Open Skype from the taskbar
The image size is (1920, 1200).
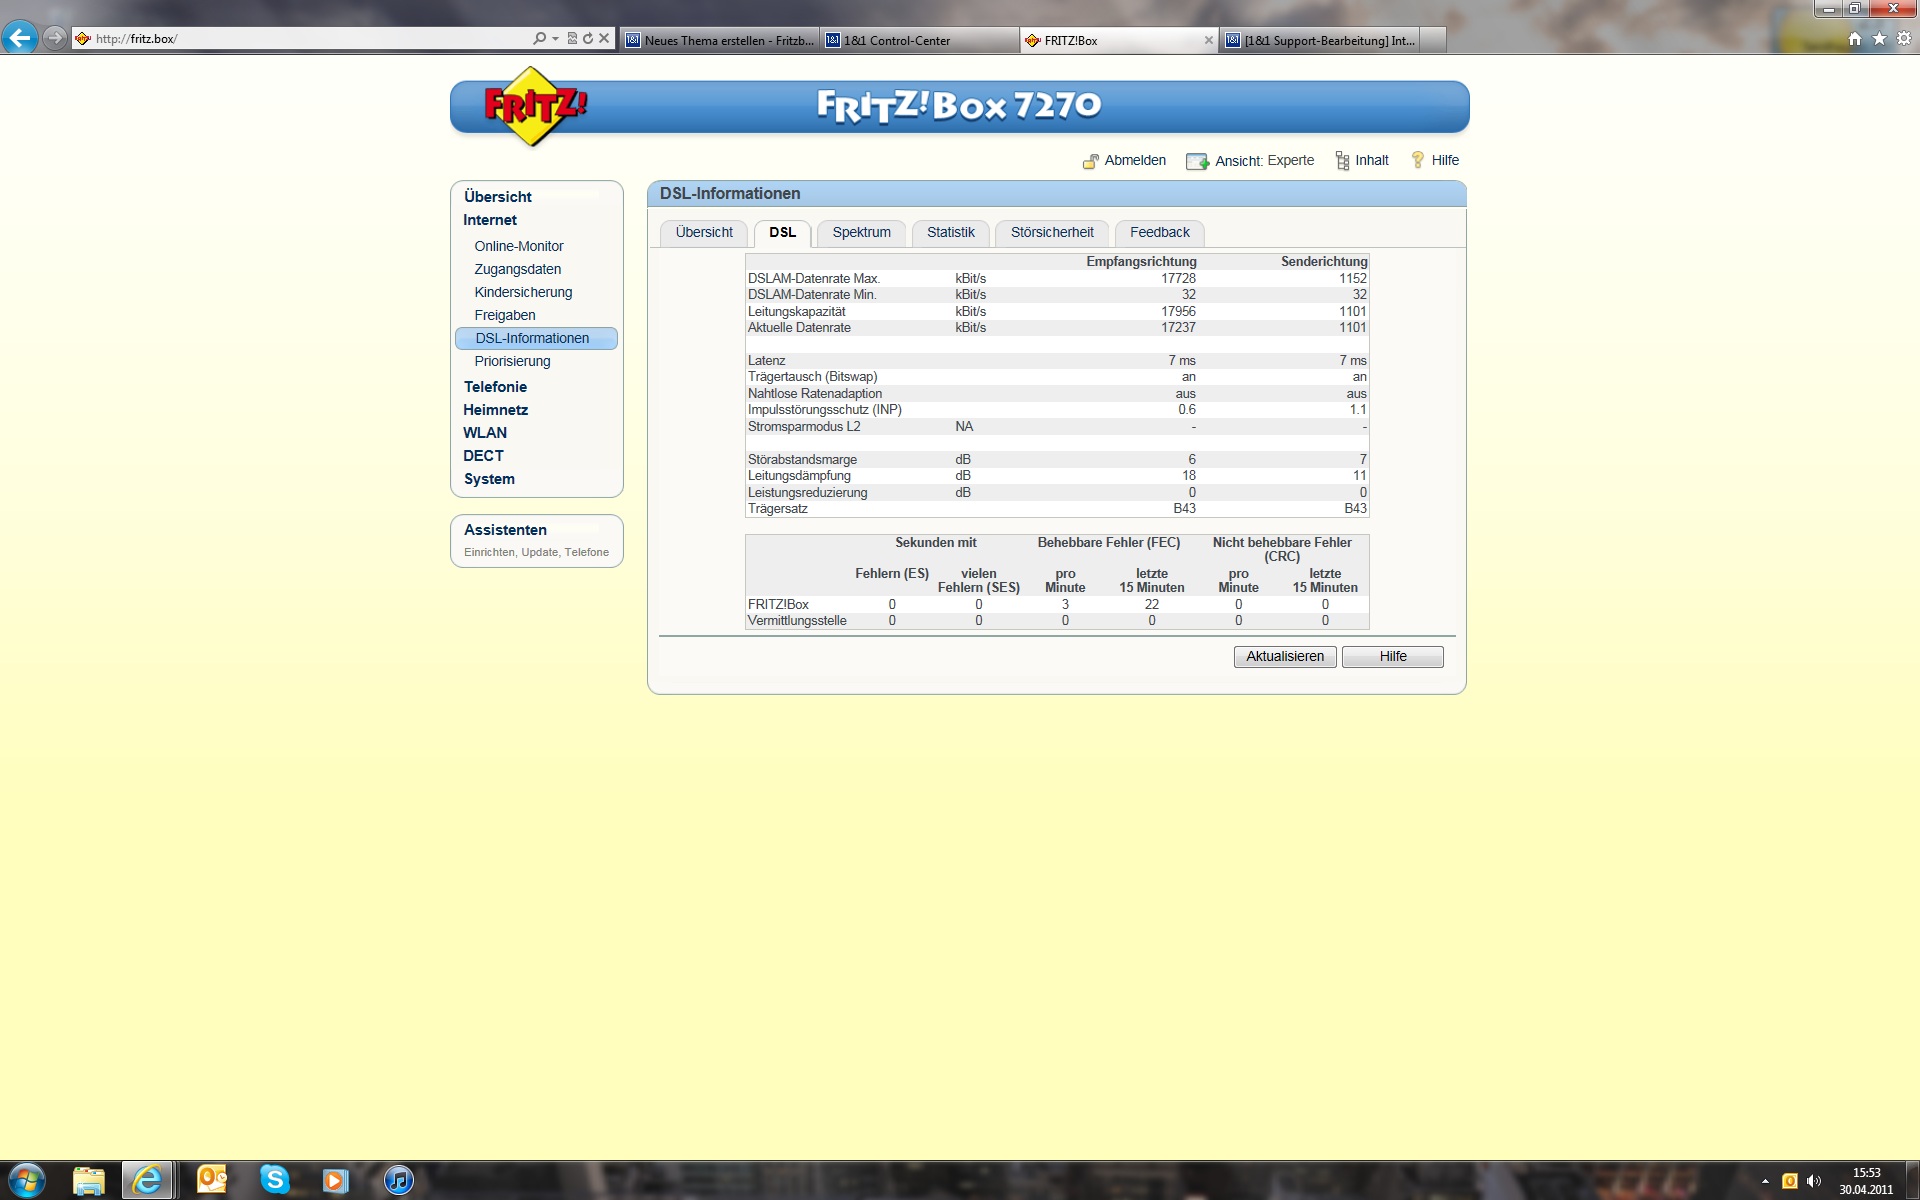point(274,1181)
